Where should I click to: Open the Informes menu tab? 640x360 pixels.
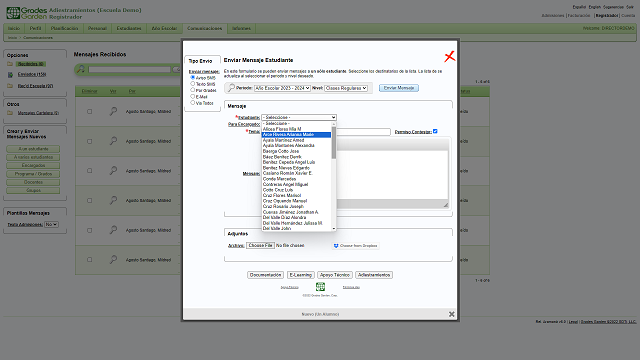(241, 28)
